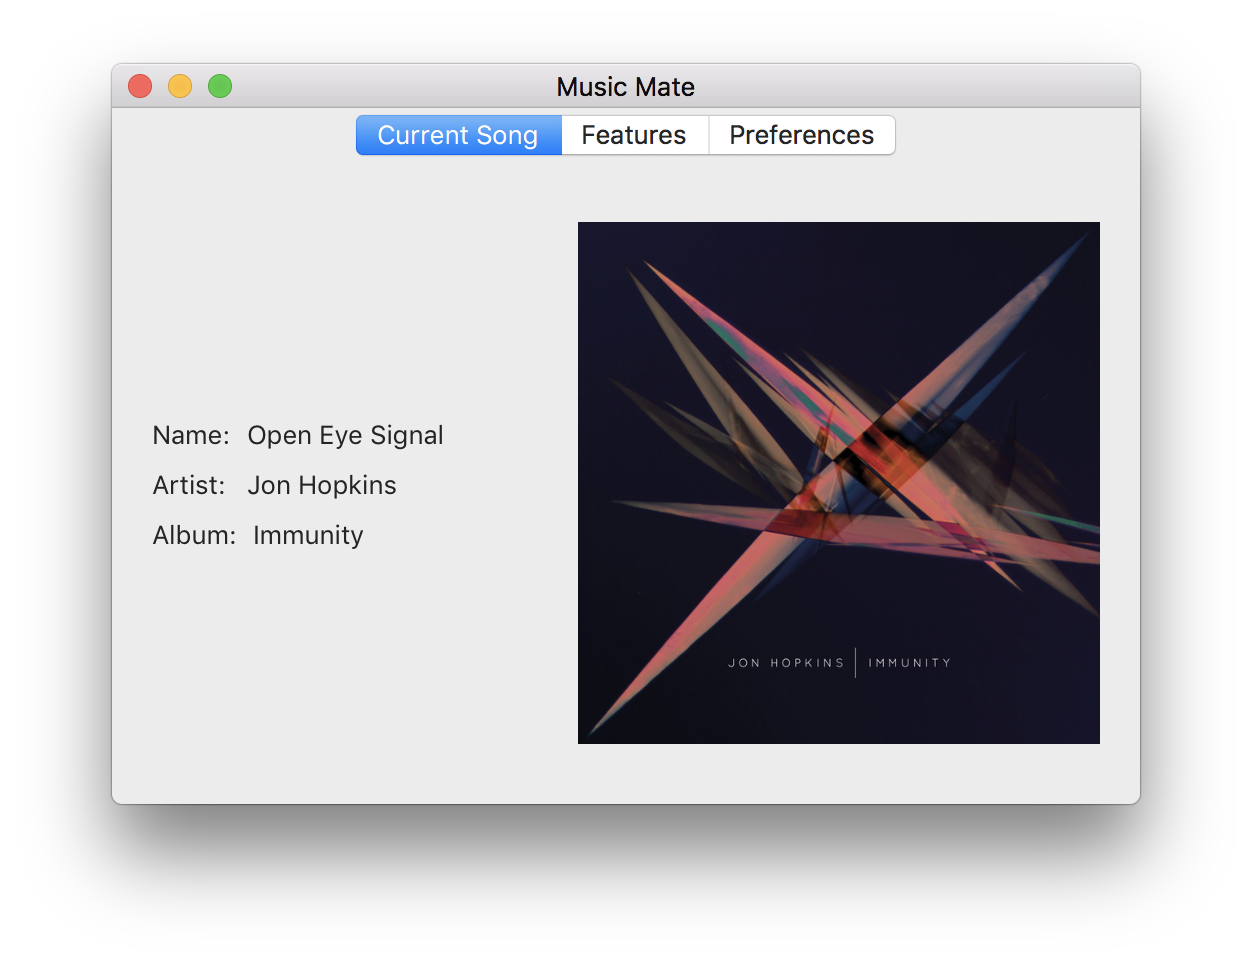The width and height of the screenshot is (1252, 964).
Task: Click the Artist: label
Action: [x=189, y=485]
